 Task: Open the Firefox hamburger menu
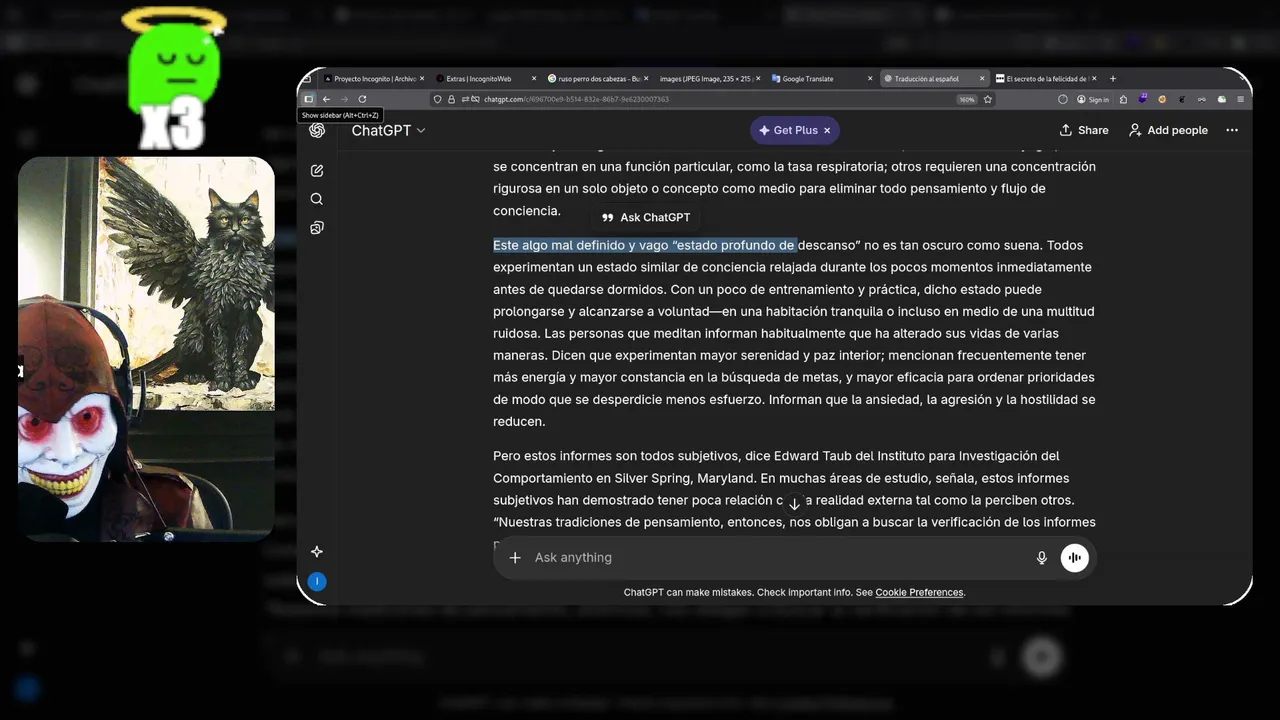pyautogui.click(x=1240, y=99)
